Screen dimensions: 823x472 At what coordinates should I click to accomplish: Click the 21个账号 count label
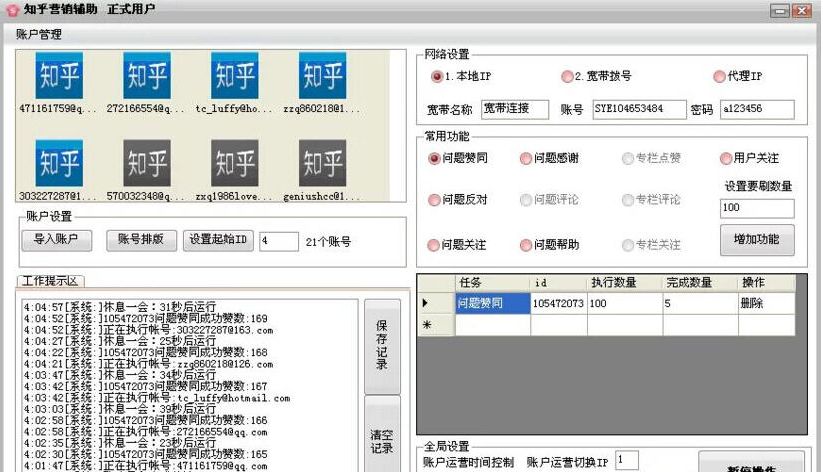tap(328, 242)
